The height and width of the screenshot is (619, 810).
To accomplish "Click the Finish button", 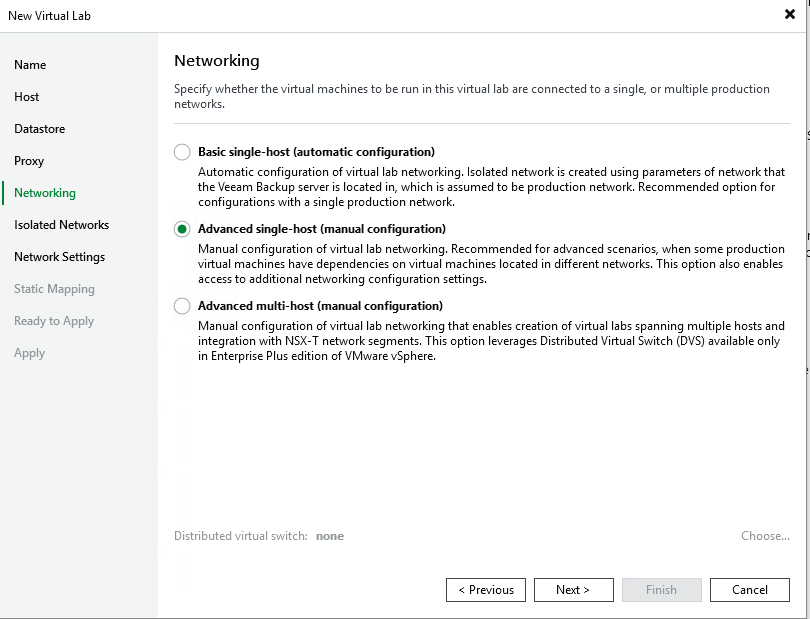I will click(x=661, y=590).
